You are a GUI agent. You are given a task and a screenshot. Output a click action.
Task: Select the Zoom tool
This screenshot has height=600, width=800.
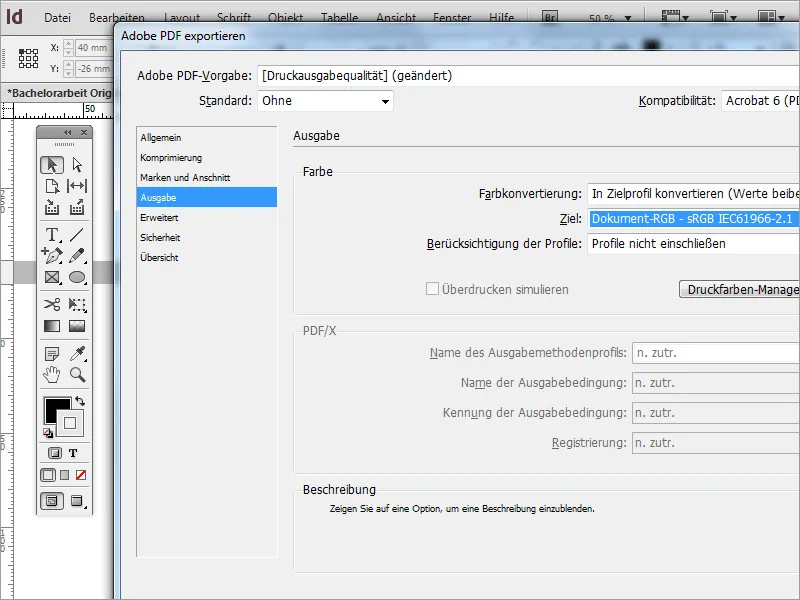tap(77, 375)
